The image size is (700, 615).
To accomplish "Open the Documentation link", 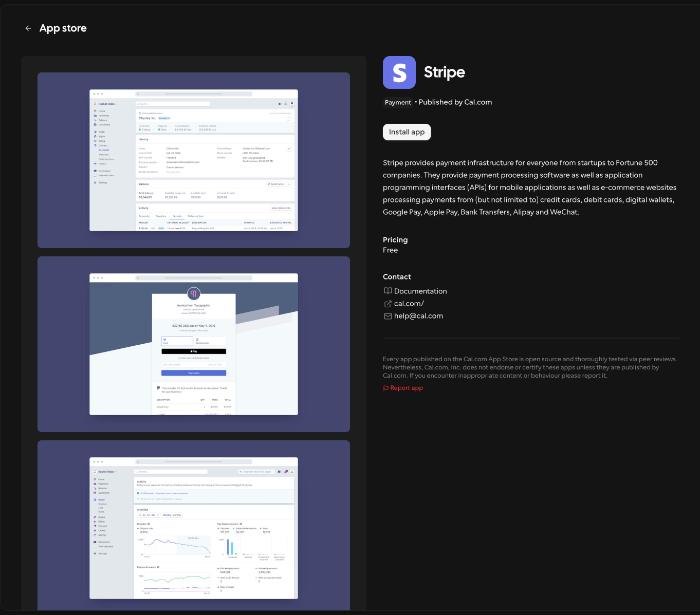I will 420,291.
